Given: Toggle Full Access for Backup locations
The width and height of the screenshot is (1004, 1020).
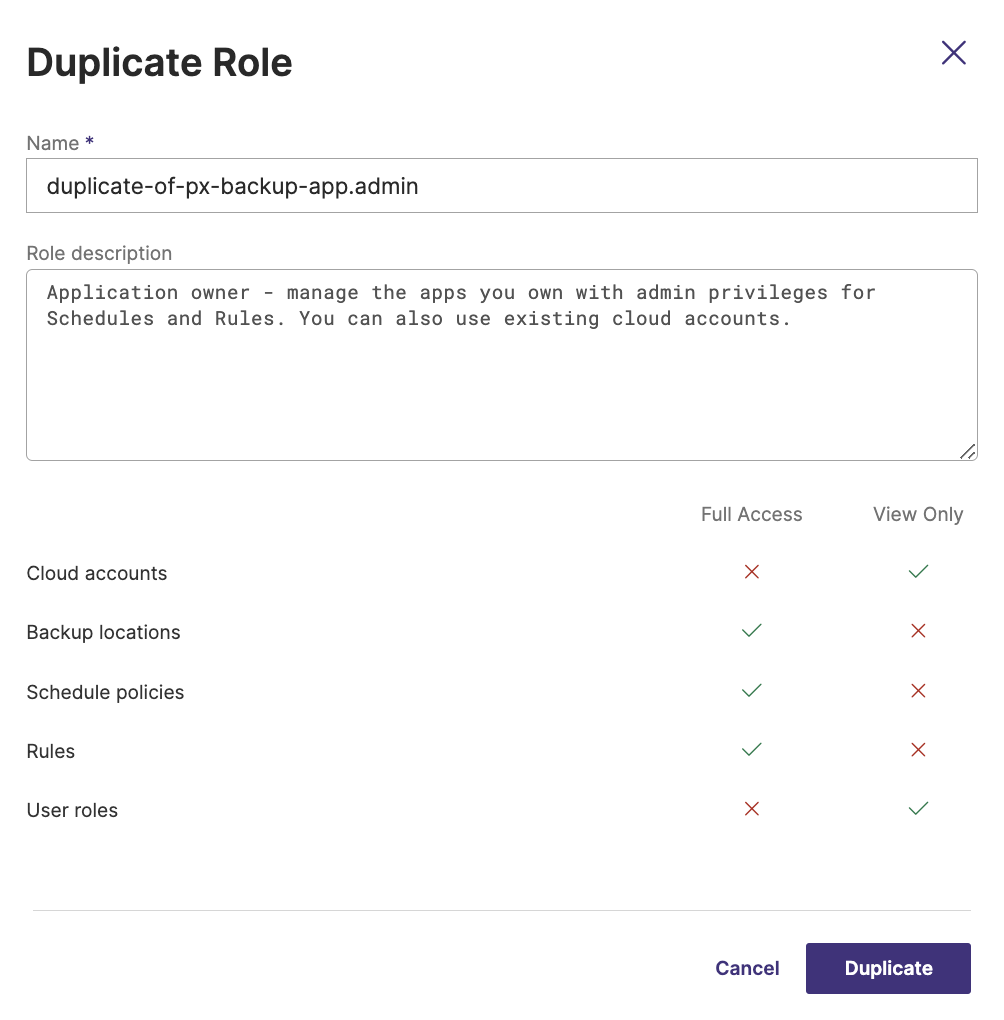Looking at the screenshot, I should [x=752, y=631].
